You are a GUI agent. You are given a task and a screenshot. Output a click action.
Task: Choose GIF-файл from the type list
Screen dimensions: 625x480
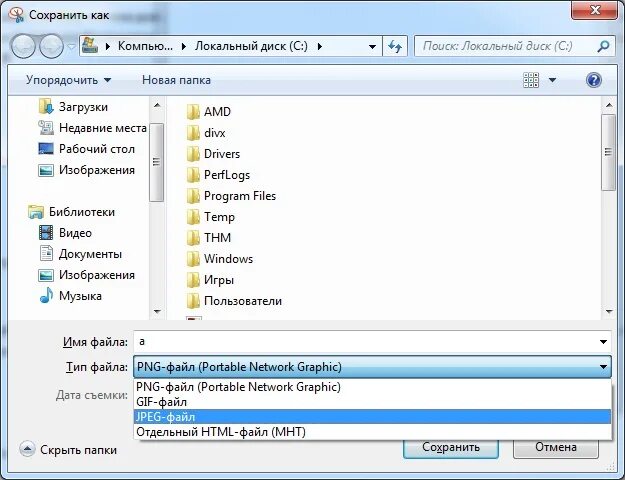click(372, 402)
